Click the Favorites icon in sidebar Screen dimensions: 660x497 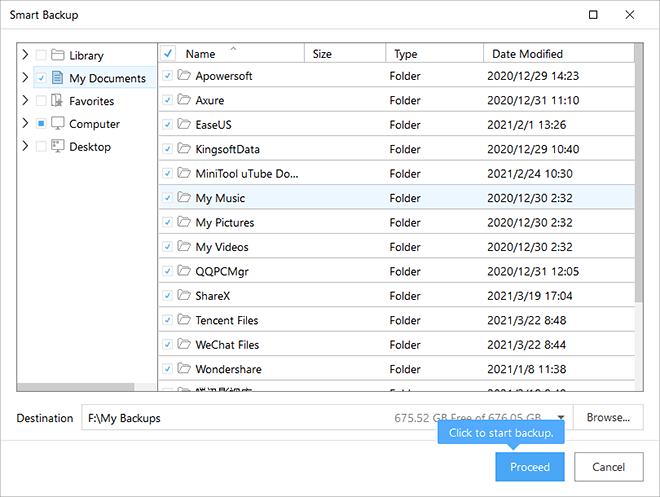[58, 101]
